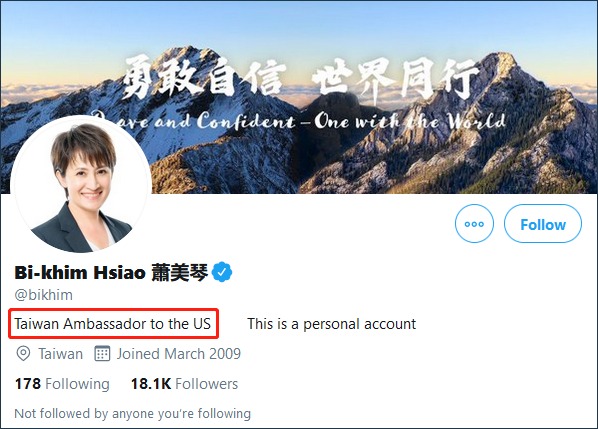
Task: Click the Bi-khim Hsiao display name
Action: click(x=111, y=273)
